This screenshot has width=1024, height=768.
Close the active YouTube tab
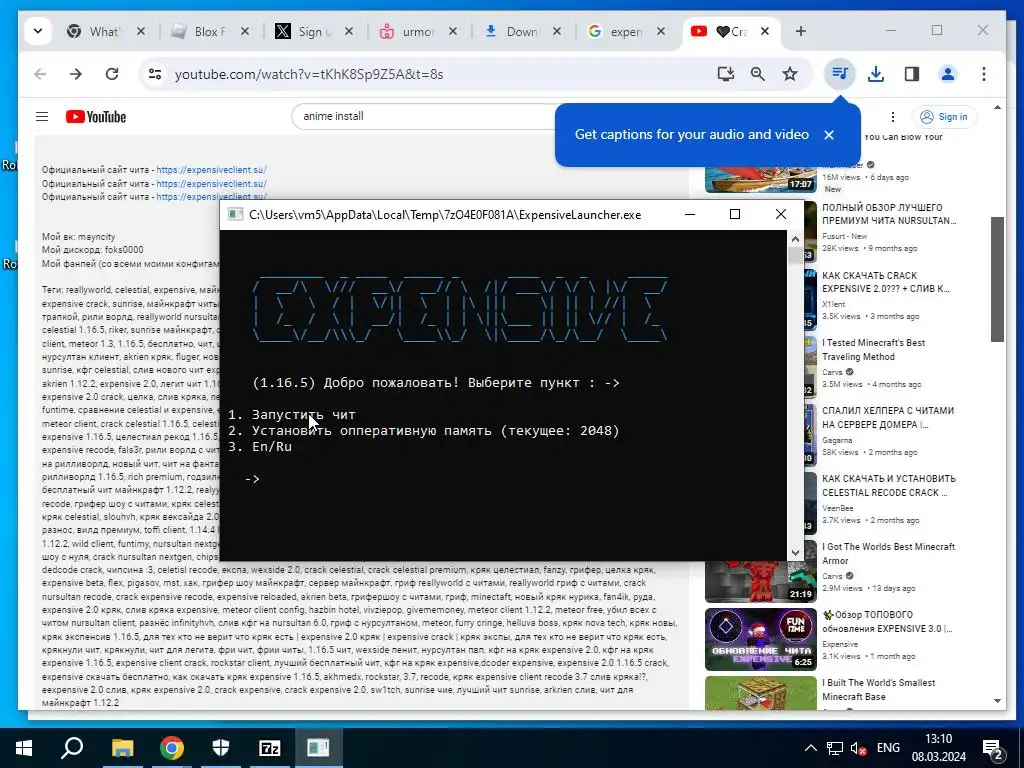(x=765, y=31)
